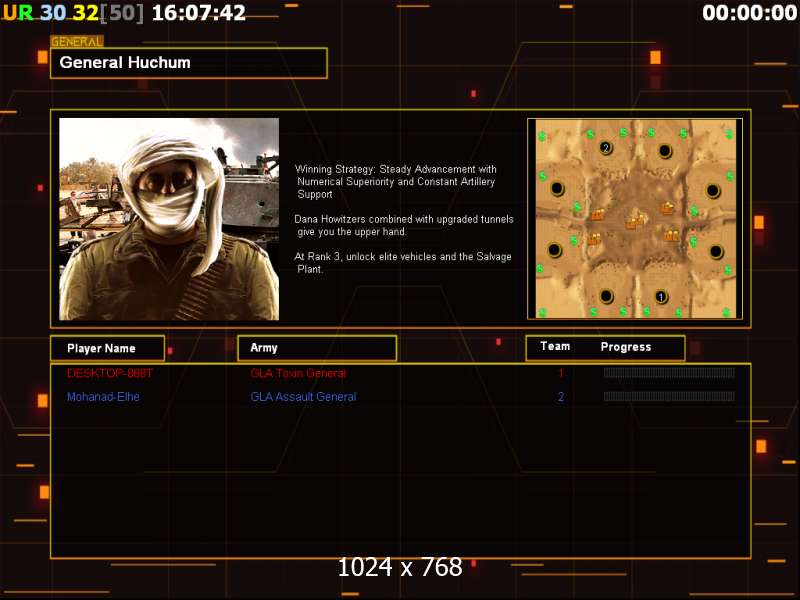Click team number 2 in blue row
Screen dimensions: 800x600
[x=561, y=396]
